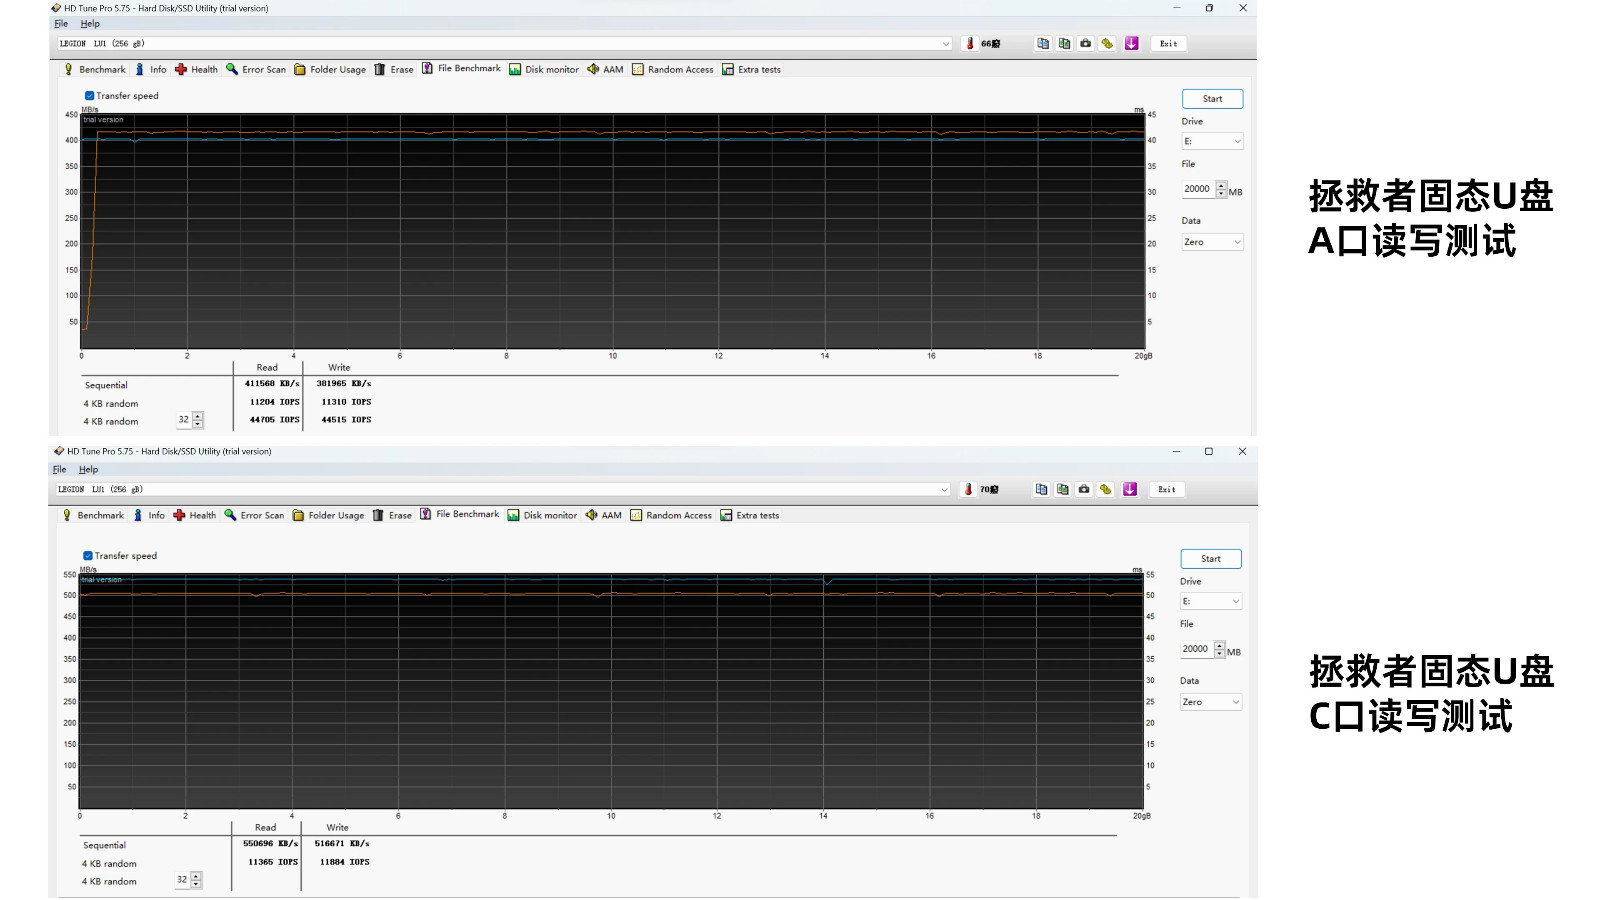Click the top window's benchmark graph area
This screenshot has height=900, width=1600.
[x=612, y=231]
